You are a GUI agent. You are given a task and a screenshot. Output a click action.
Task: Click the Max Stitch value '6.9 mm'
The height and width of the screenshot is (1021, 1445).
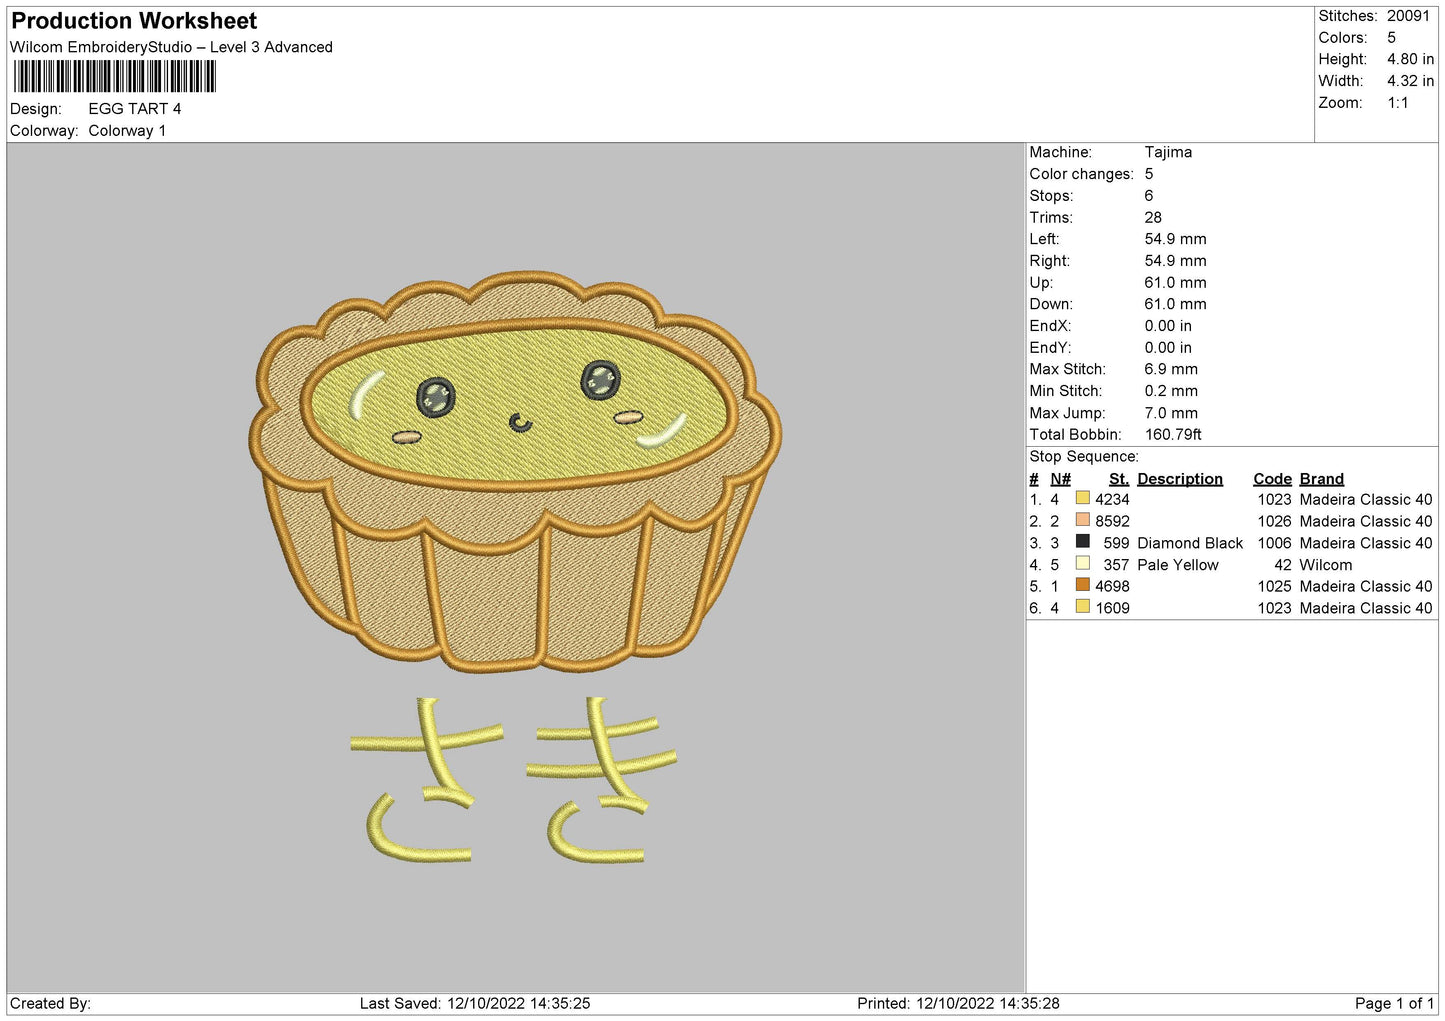(x=1171, y=369)
